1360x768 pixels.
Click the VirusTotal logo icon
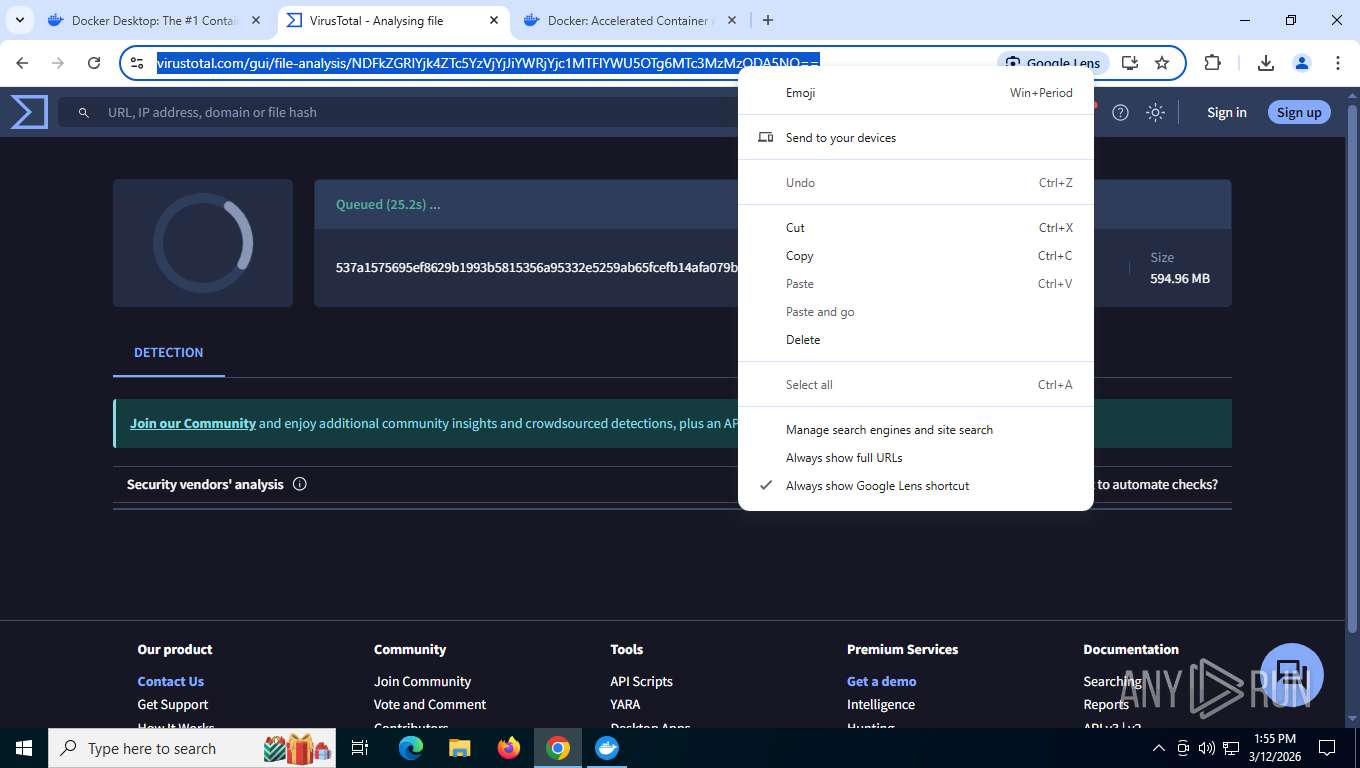(x=29, y=112)
